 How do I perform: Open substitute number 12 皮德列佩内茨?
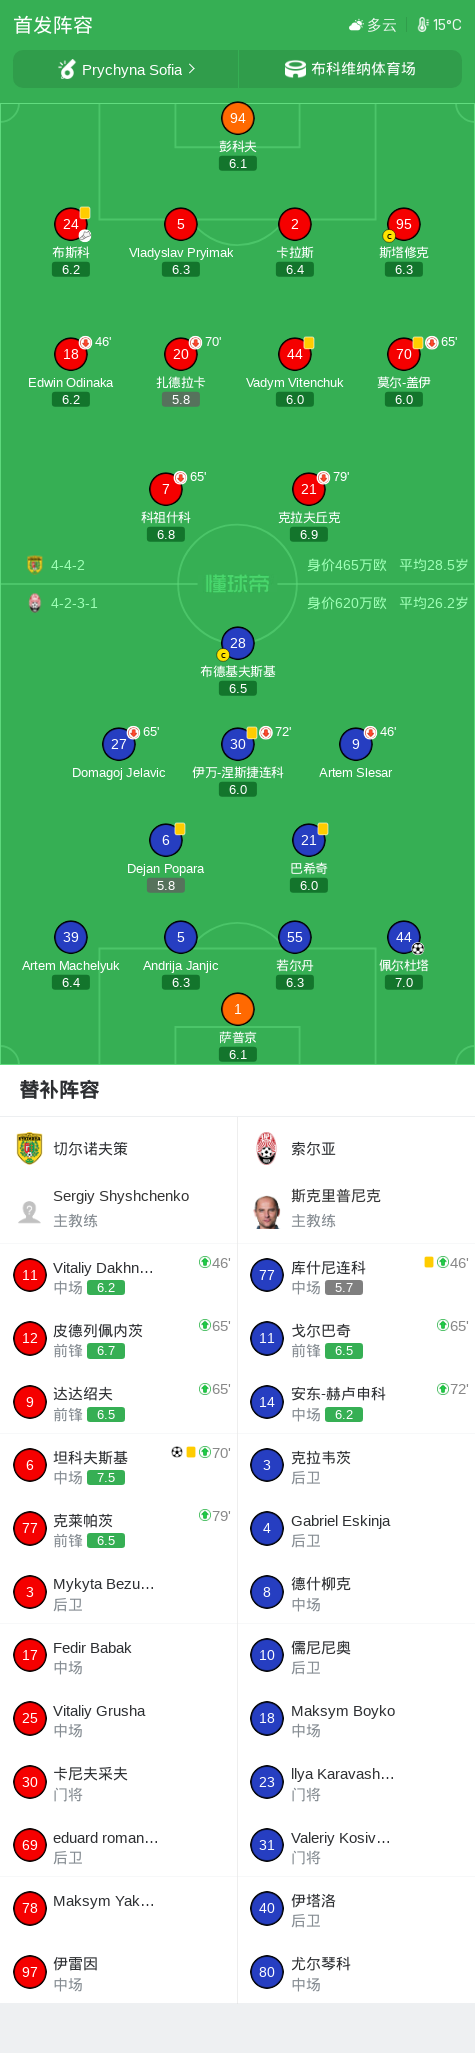tap(119, 1339)
